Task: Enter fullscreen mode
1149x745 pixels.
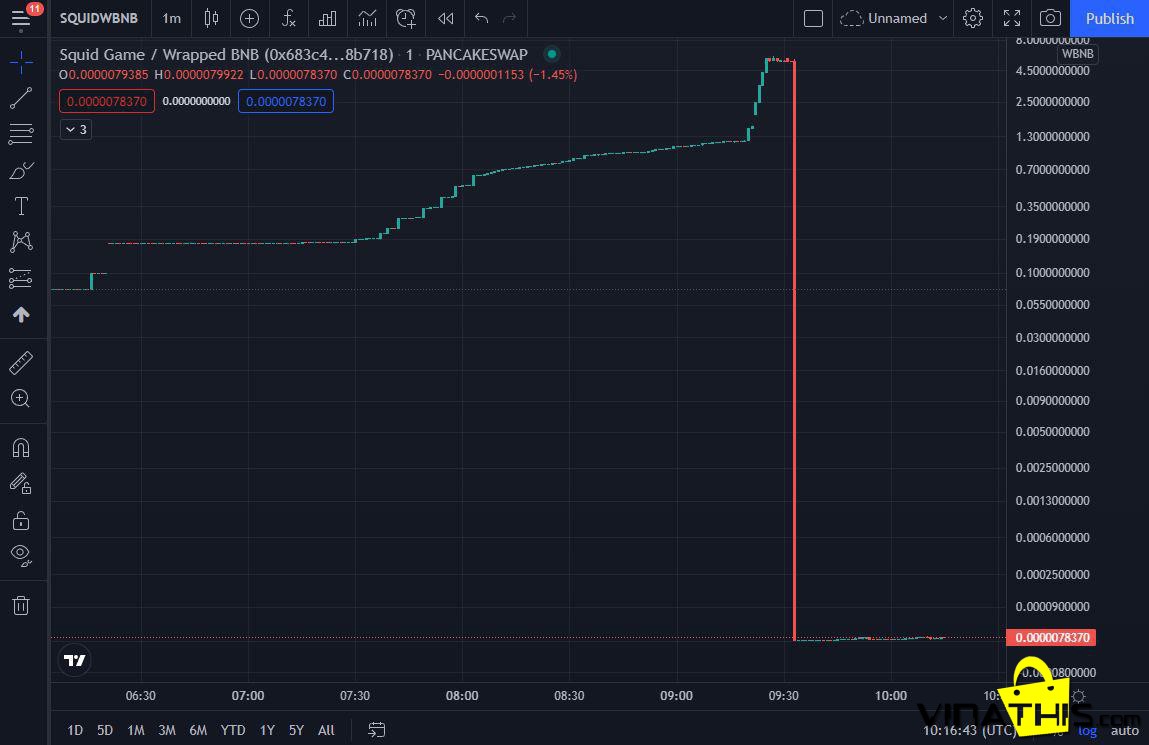Action: [x=1012, y=18]
